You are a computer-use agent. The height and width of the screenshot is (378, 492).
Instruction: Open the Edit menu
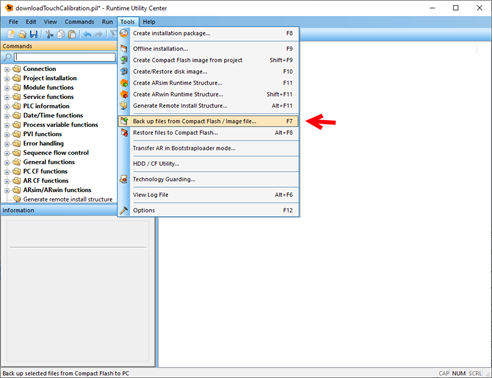pos(31,22)
